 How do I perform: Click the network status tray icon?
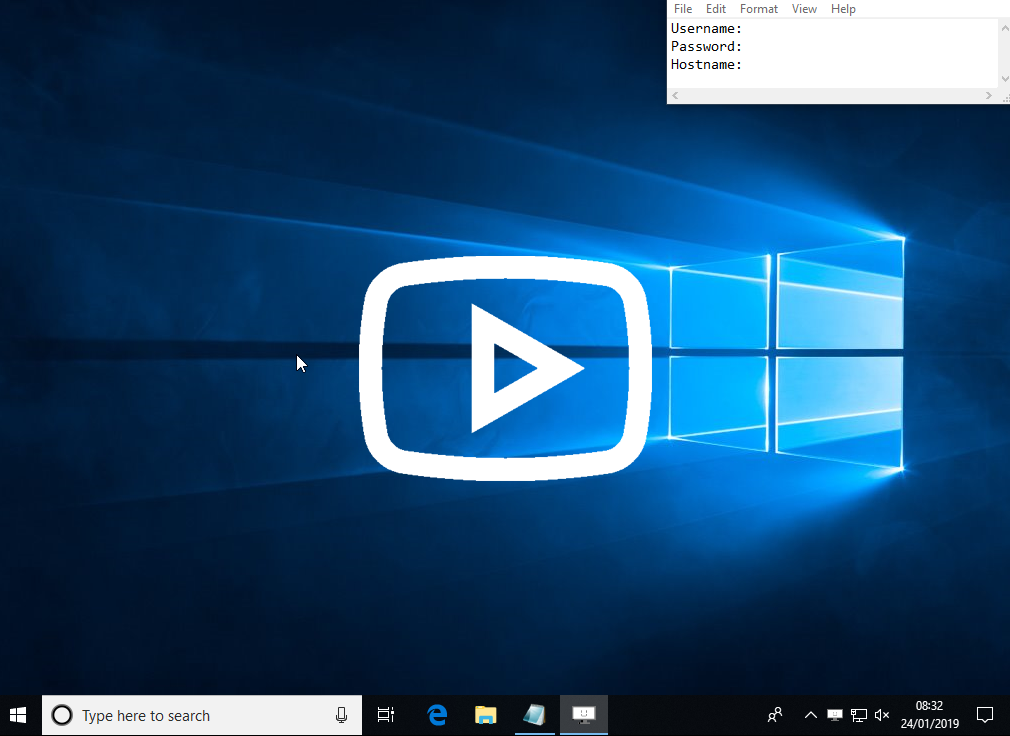[859, 715]
